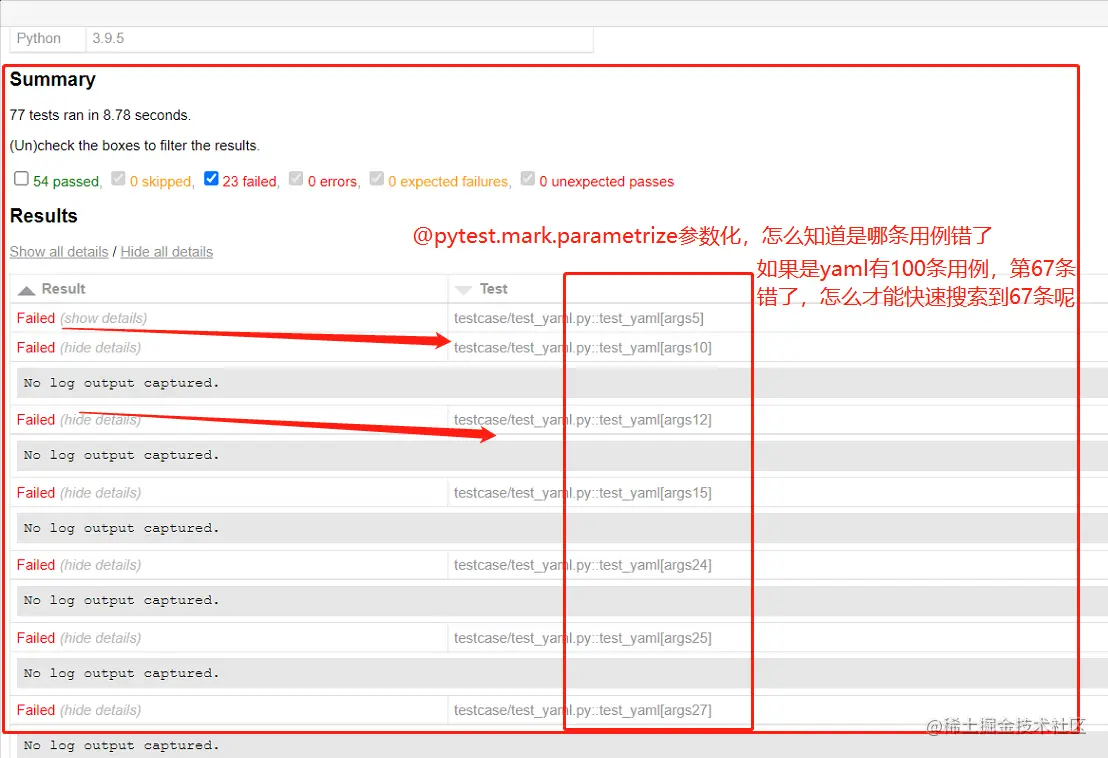Image resolution: width=1108 pixels, height=758 pixels.
Task: Select test name test_yaml[args27]
Action: 582,710
